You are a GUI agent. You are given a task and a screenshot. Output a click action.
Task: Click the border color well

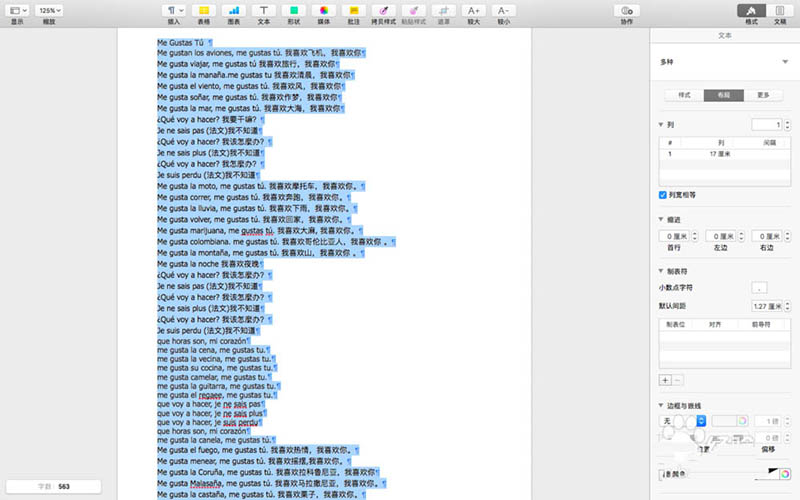724,420
